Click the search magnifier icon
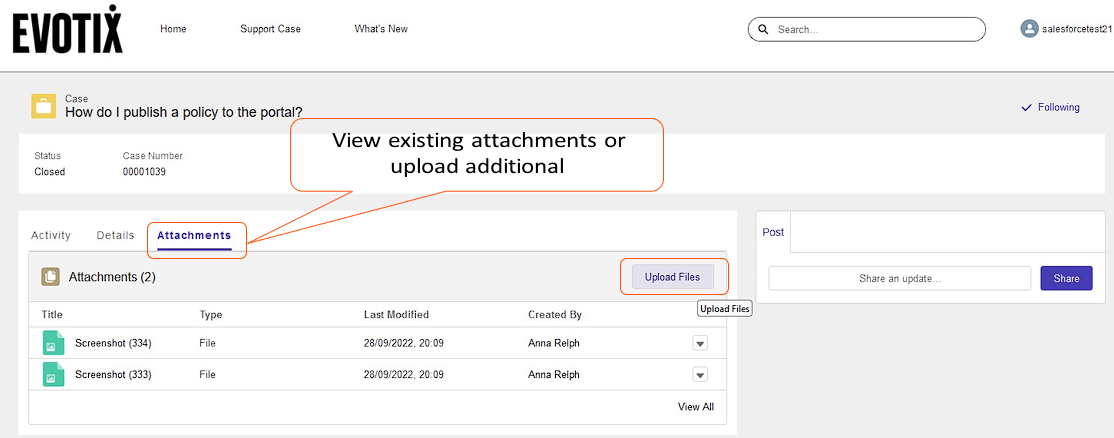Image resolution: width=1114 pixels, height=438 pixels. tap(763, 30)
